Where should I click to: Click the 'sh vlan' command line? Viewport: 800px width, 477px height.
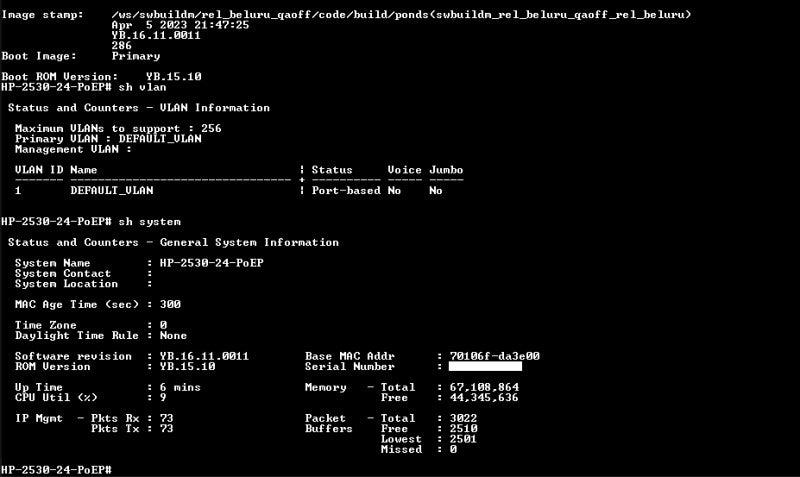tap(84, 87)
